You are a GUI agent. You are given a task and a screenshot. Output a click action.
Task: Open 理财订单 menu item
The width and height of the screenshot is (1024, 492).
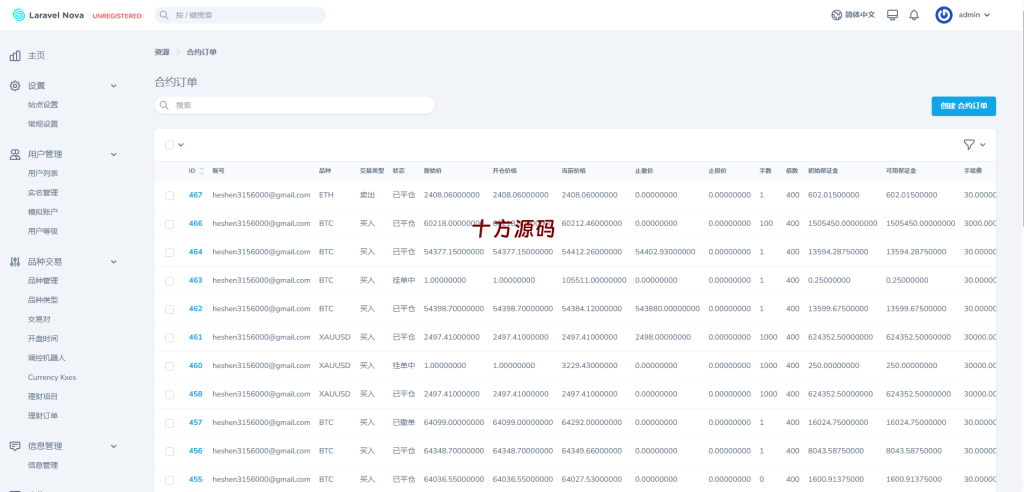pos(43,416)
